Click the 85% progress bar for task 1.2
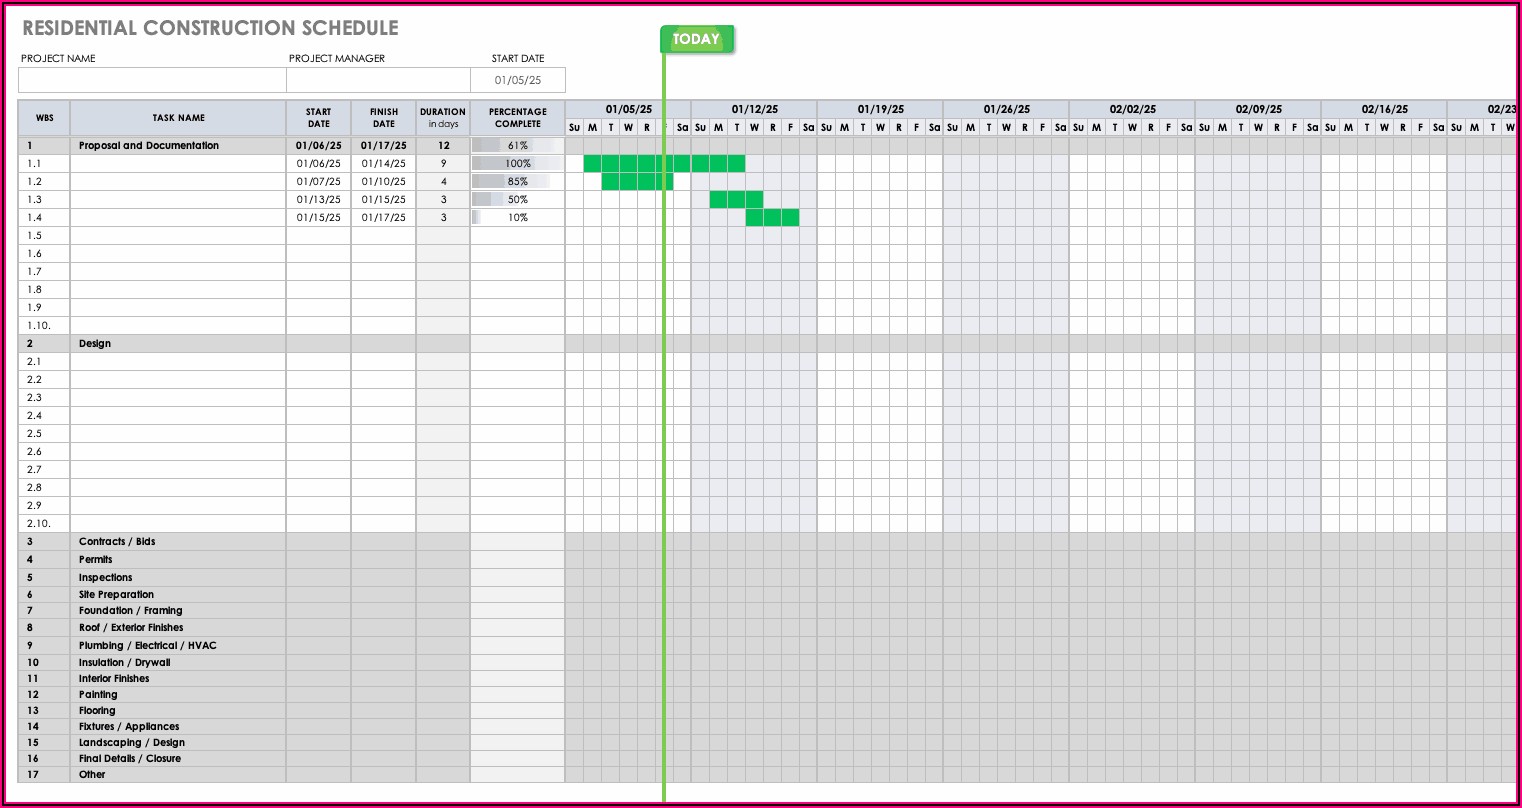Screen dimensions: 1522x808 [x=517, y=182]
